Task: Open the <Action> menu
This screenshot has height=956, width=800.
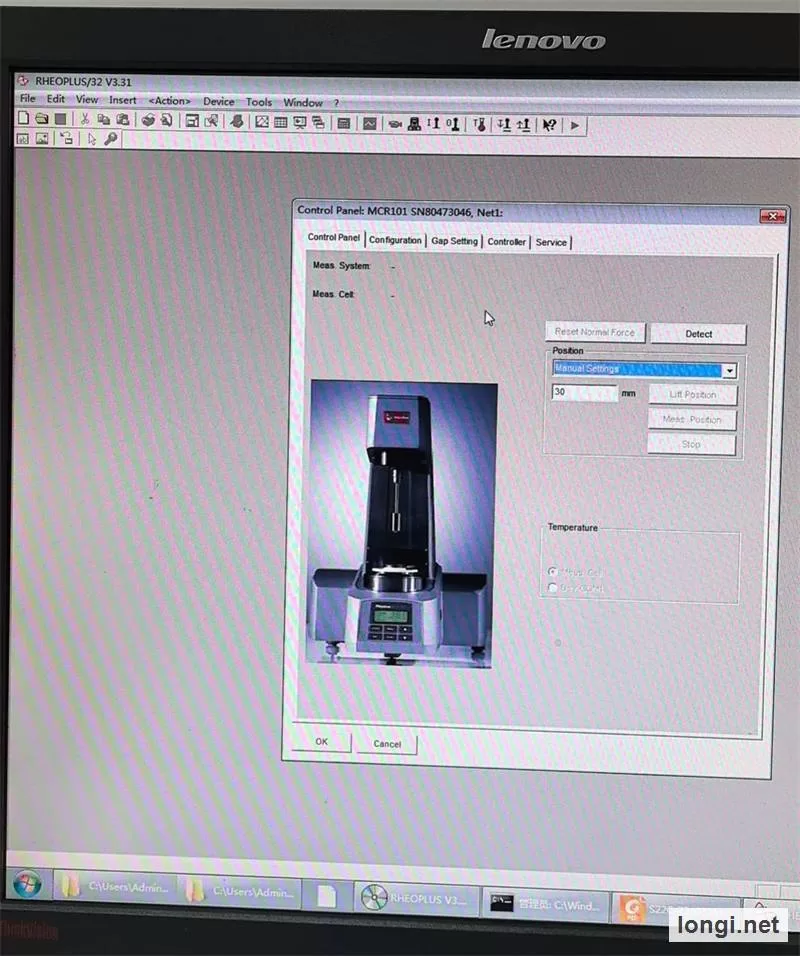Action: pyautogui.click(x=170, y=101)
